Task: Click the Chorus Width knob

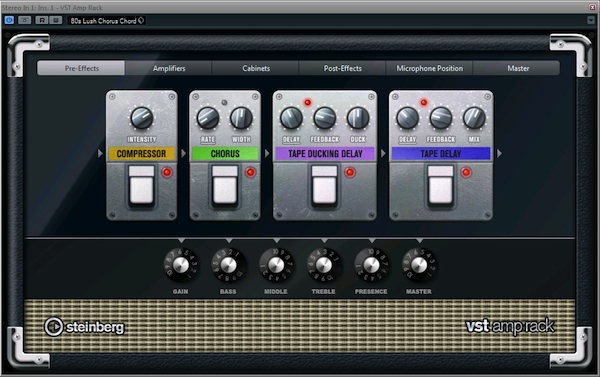Action: (x=241, y=118)
